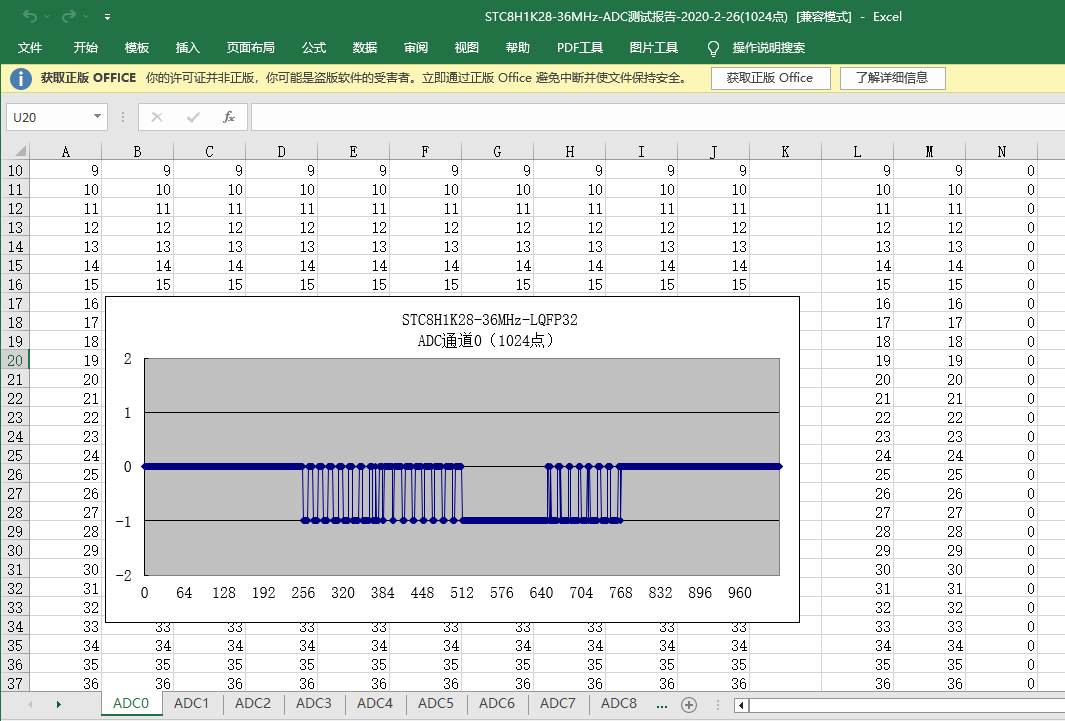Select the ADC5 sheet tab
Viewport: 1065px width, 721px height.
pos(435,703)
